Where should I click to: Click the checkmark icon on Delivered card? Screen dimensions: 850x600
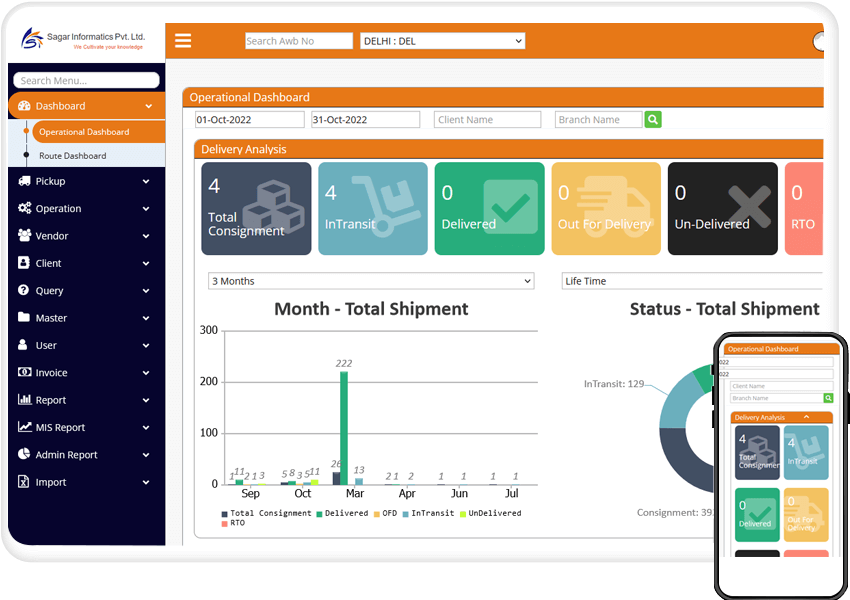click(510, 207)
